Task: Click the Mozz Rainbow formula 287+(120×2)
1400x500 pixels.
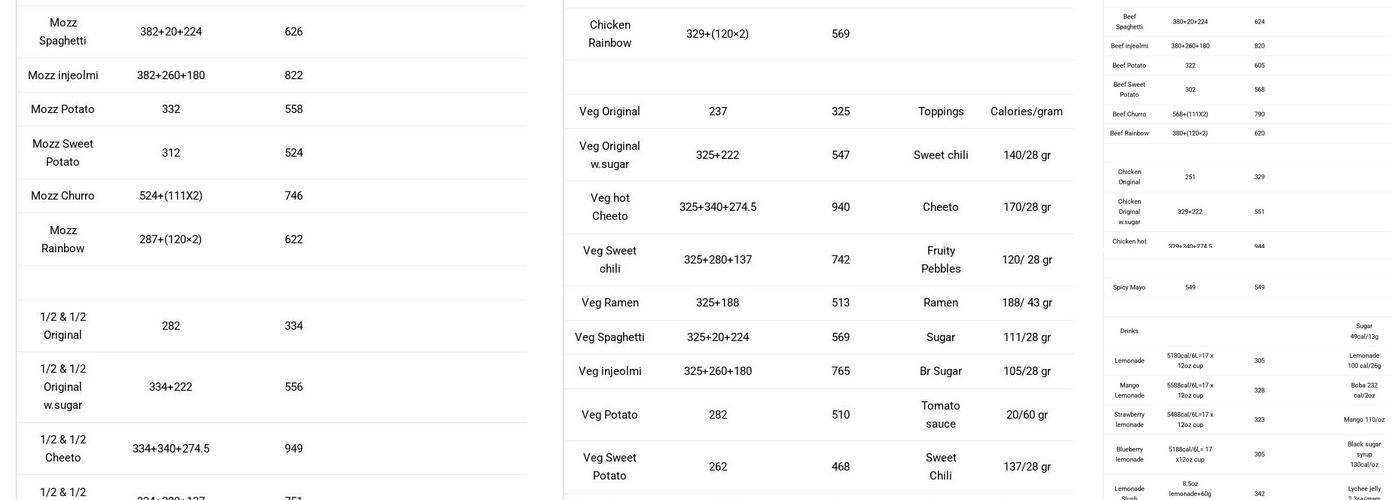Action: [171, 240]
